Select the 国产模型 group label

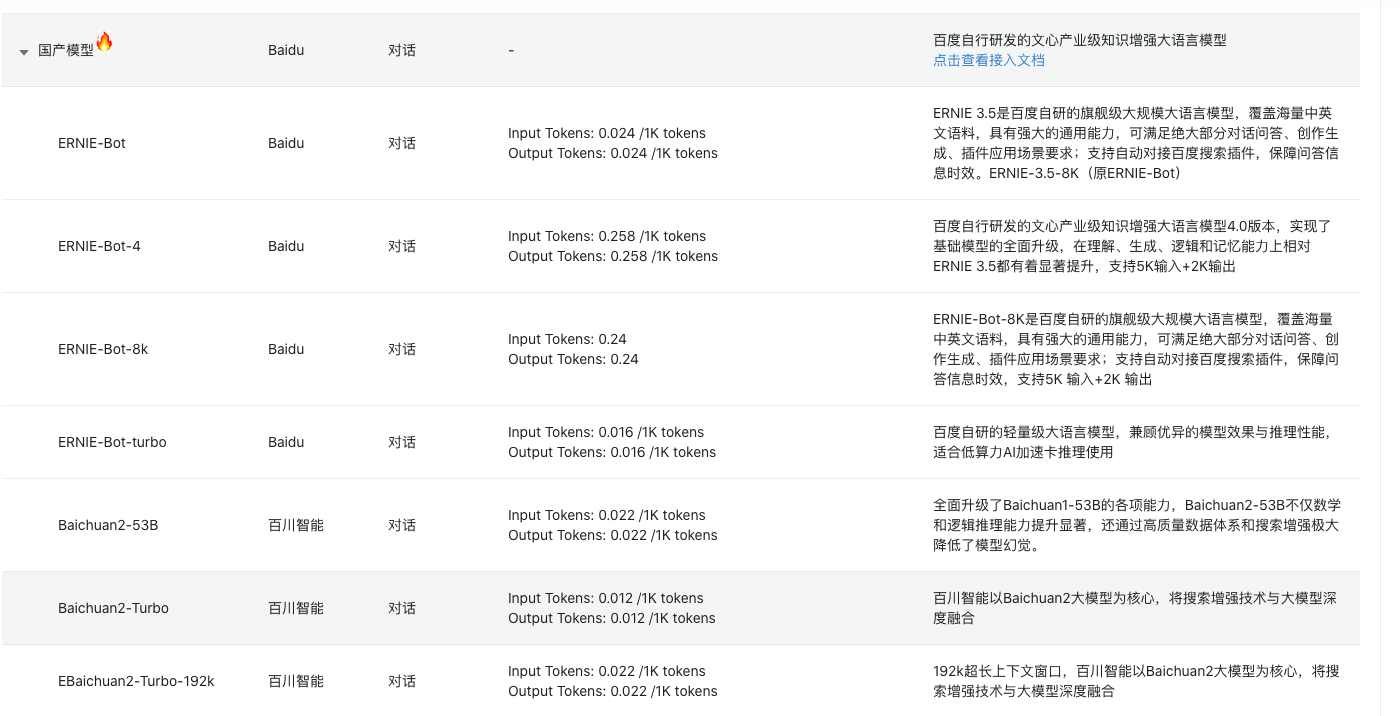click(x=66, y=50)
